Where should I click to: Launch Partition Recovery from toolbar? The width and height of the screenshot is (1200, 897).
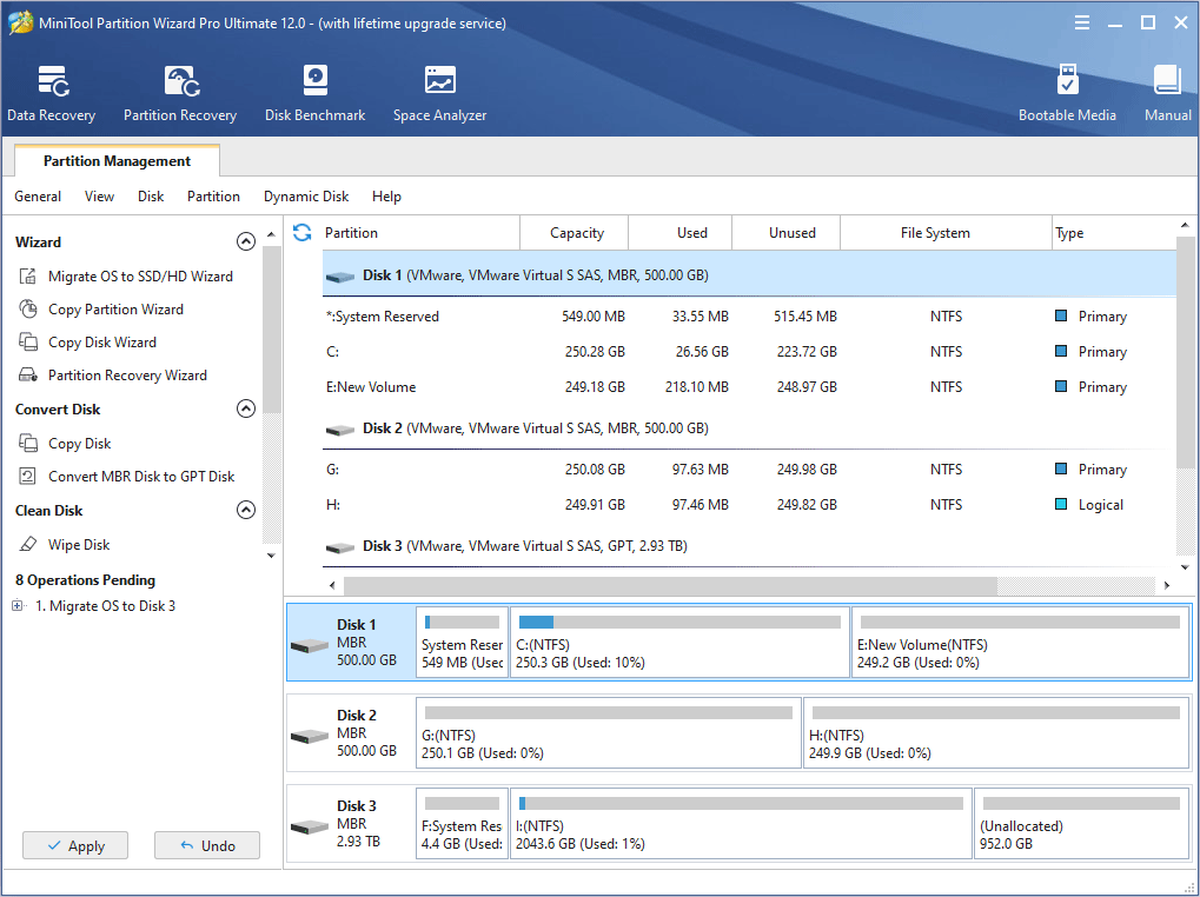point(180,94)
